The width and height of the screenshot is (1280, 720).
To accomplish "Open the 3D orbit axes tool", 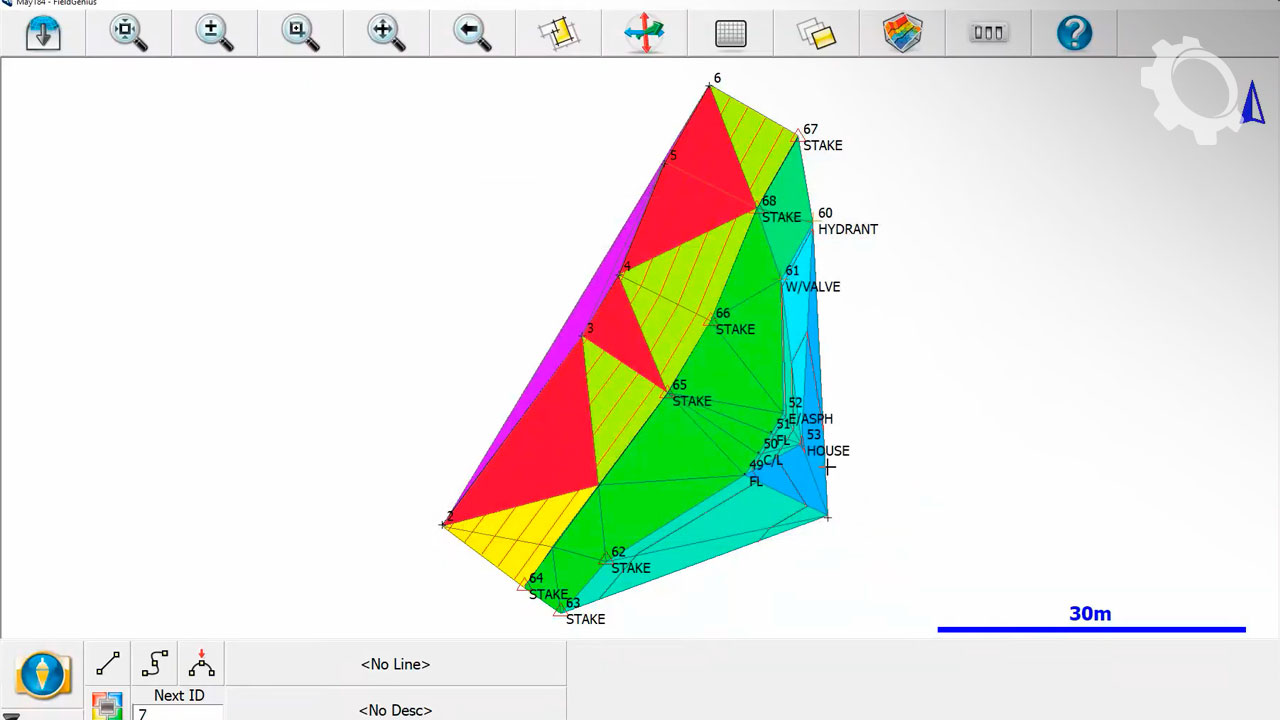I will click(644, 33).
